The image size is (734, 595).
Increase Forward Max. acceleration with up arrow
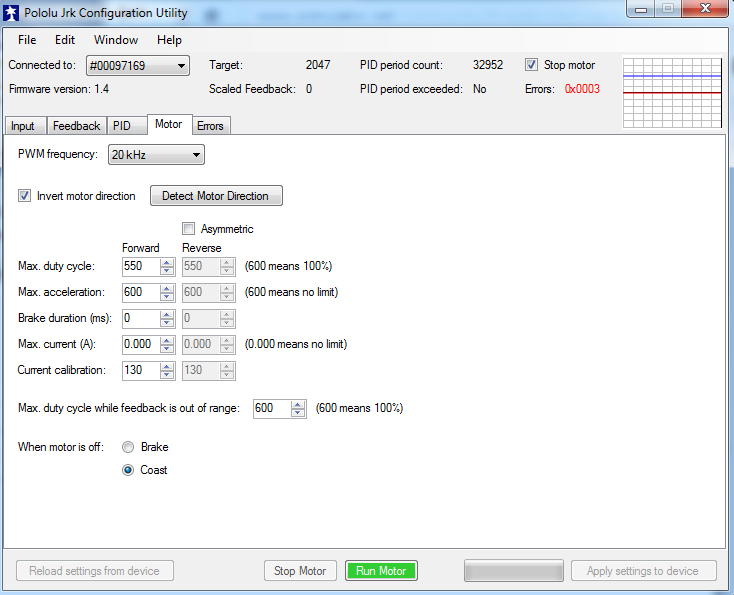click(167, 289)
